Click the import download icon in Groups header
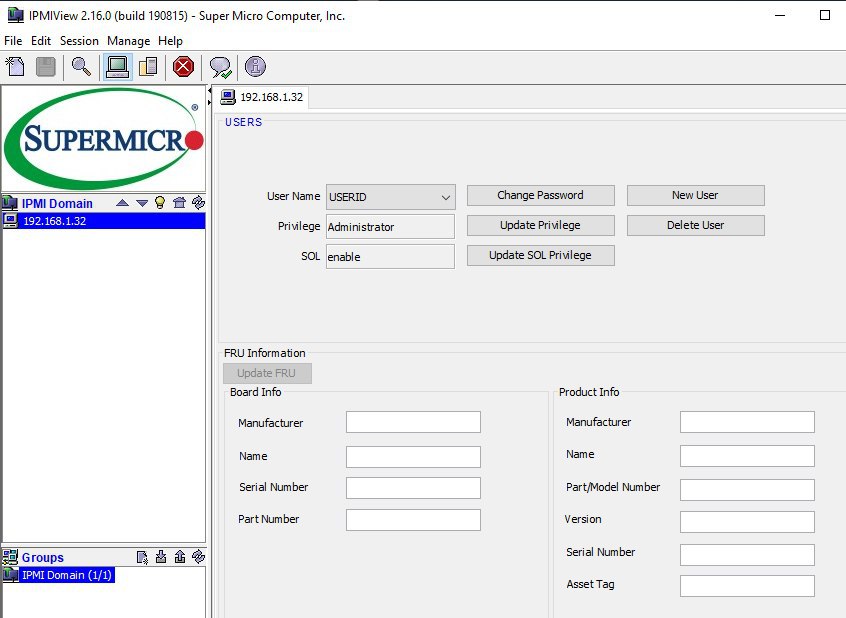The height and width of the screenshot is (618, 846). coord(161,556)
